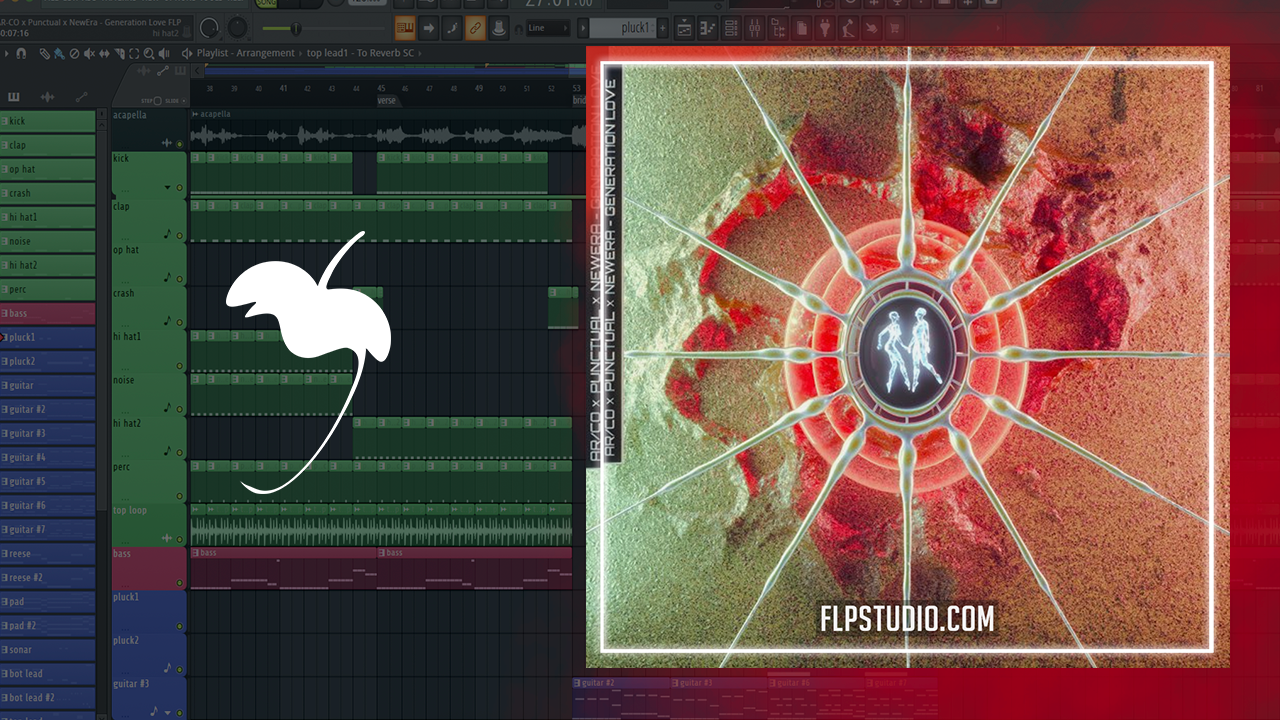Open the Playlist view icon
The image size is (1280, 720).
pyautogui.click(x=685, y=28)
